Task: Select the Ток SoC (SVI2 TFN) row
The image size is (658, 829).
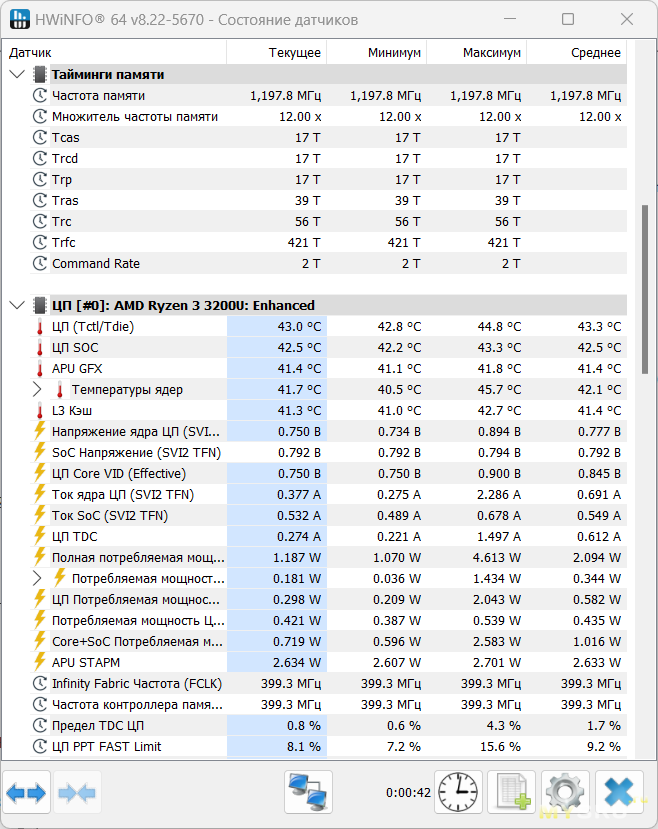Action: pos(328,515)
